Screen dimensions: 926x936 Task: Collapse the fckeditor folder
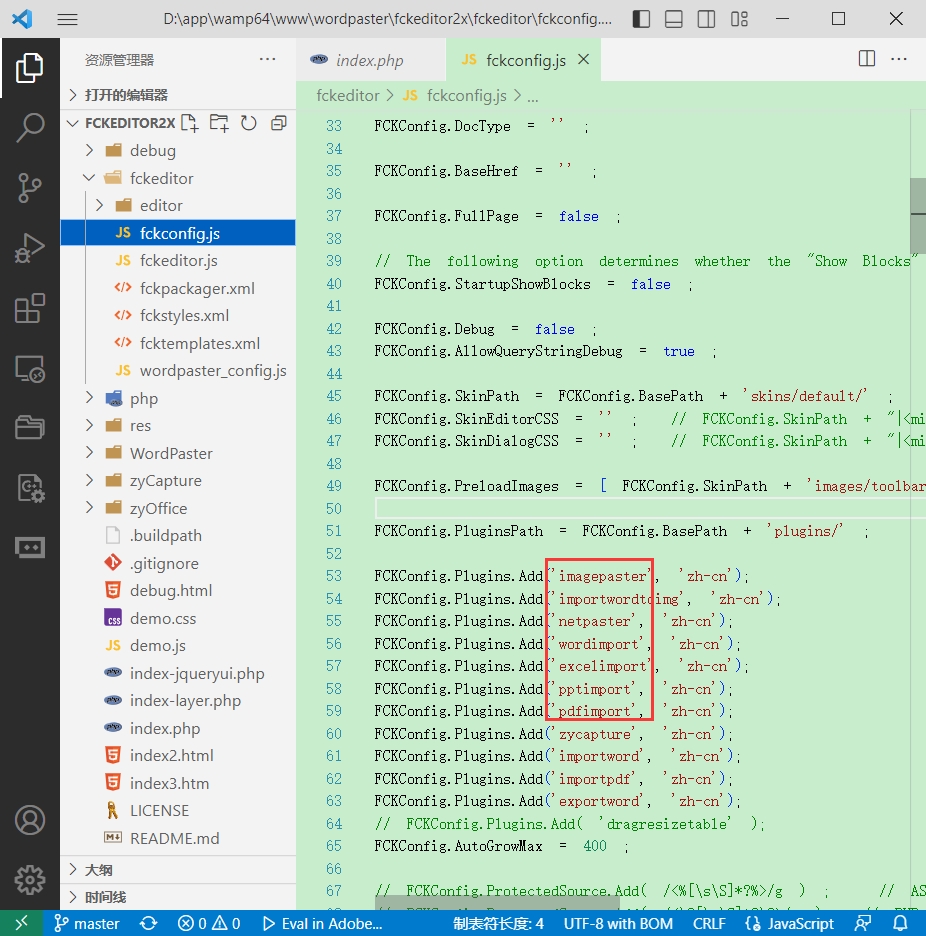(x=161, y=178)
